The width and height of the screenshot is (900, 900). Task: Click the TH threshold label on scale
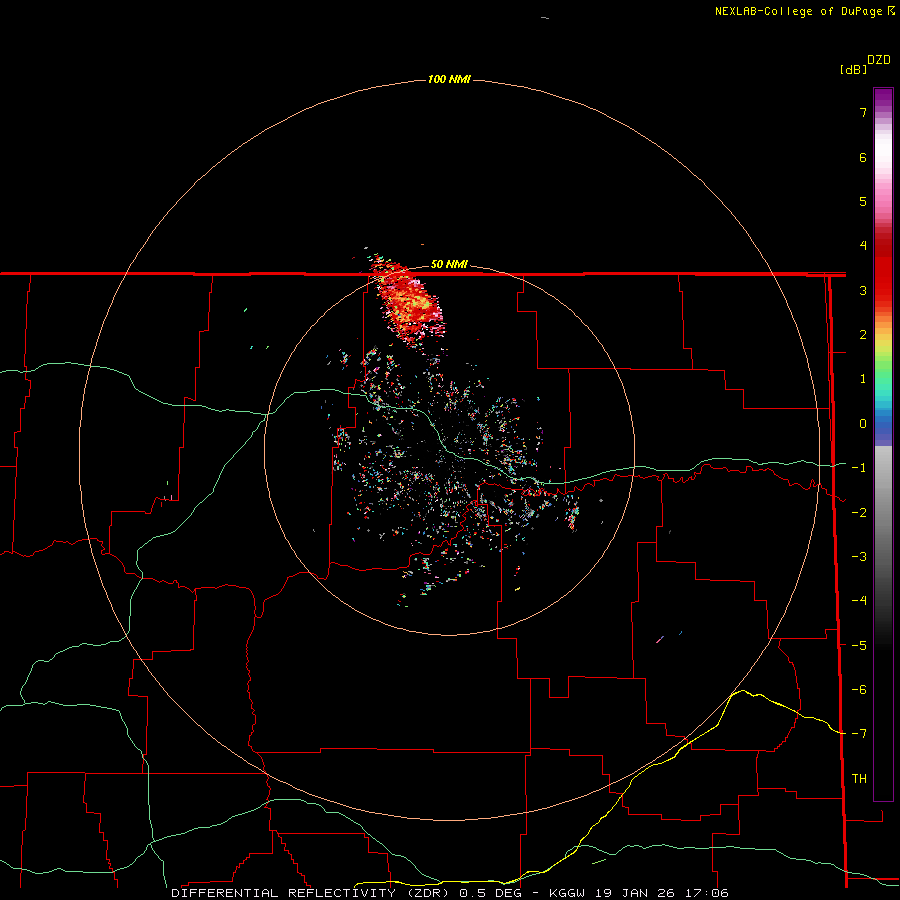pos(859,779)
